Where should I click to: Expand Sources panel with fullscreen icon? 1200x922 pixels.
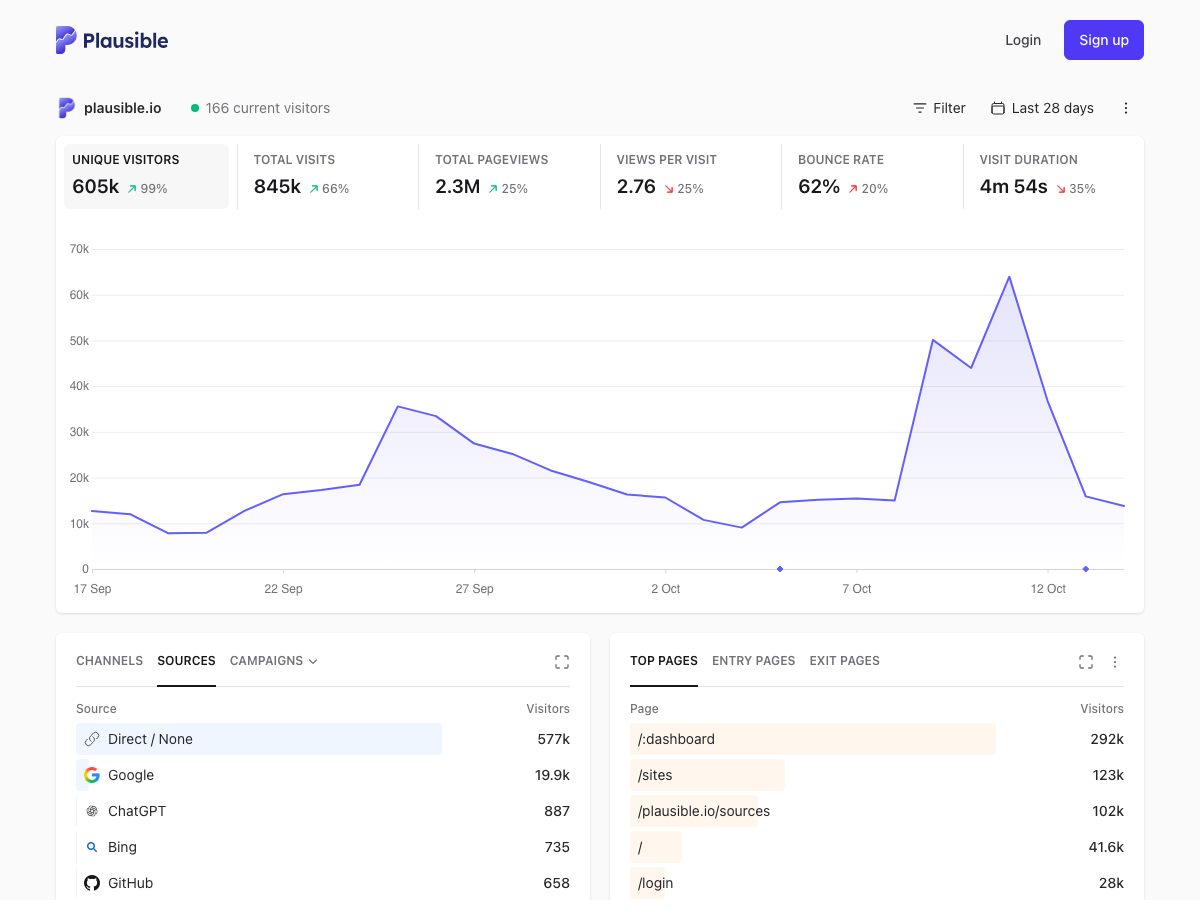point(562,662)
